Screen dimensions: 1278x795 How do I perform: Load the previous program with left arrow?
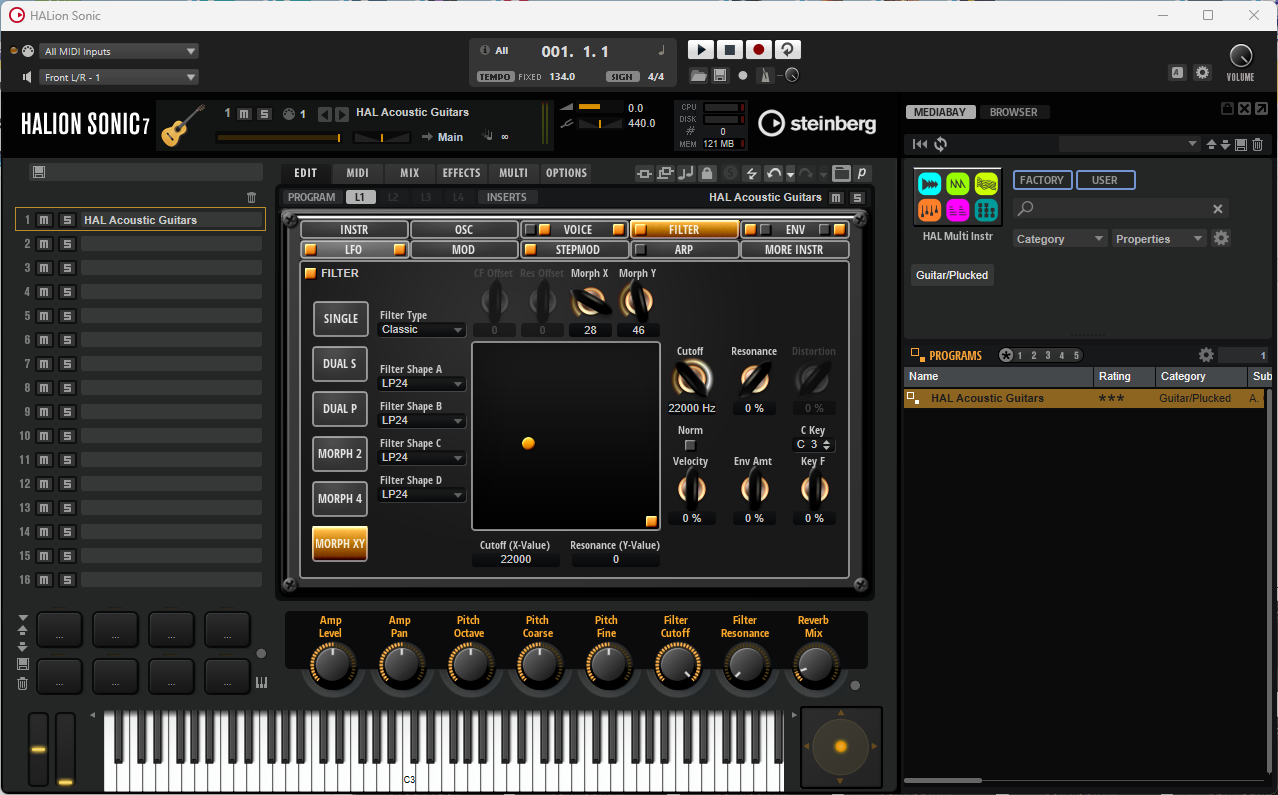[324, 114]
